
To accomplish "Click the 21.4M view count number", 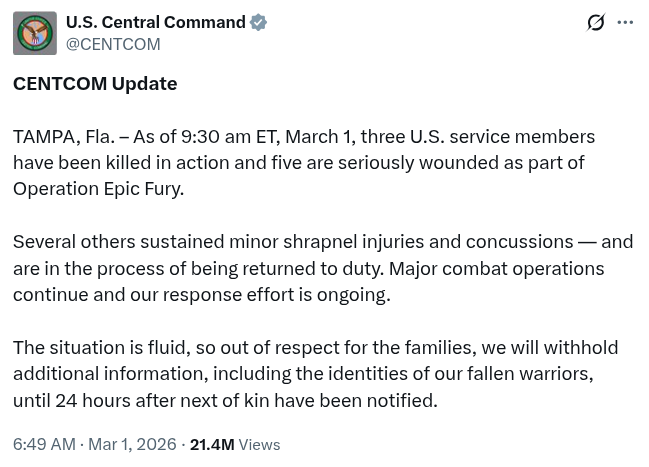I will 211,444.
